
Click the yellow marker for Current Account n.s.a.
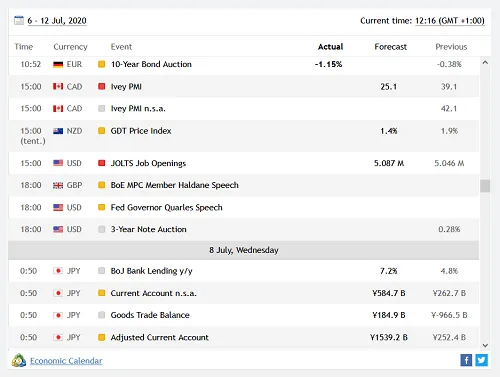click(x=102, y=293)
